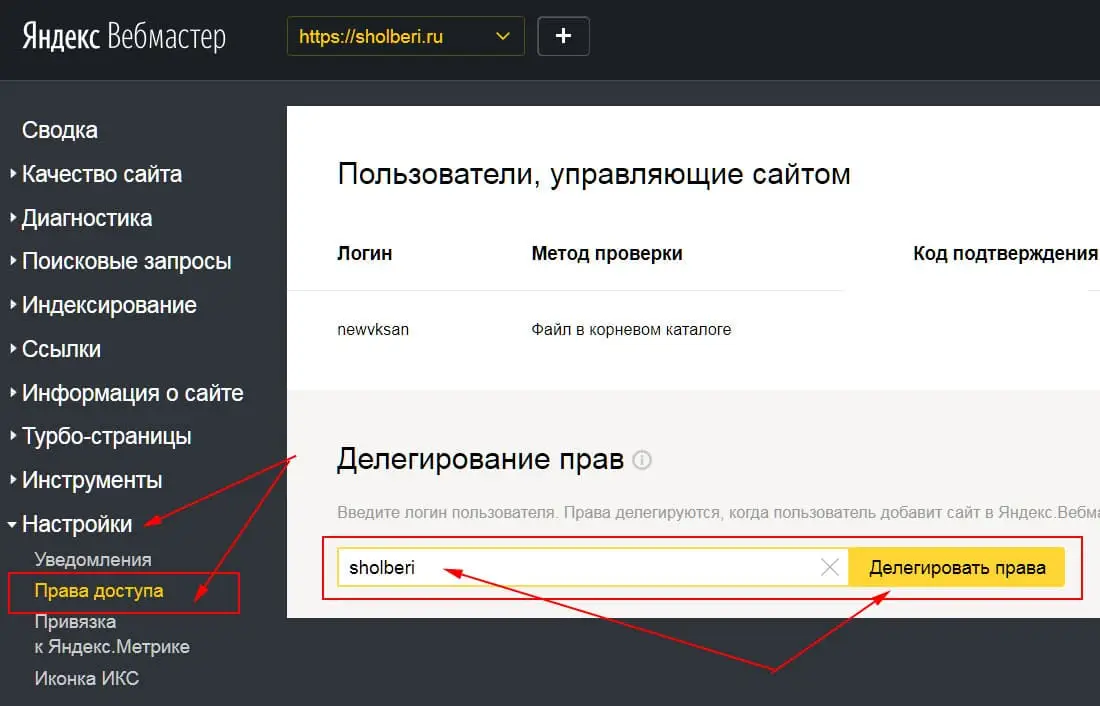The width and height of the screenshot is (1100, 706).
Task: Open Привязка к Яндекс.Метрике item
Action: (112, 634)
